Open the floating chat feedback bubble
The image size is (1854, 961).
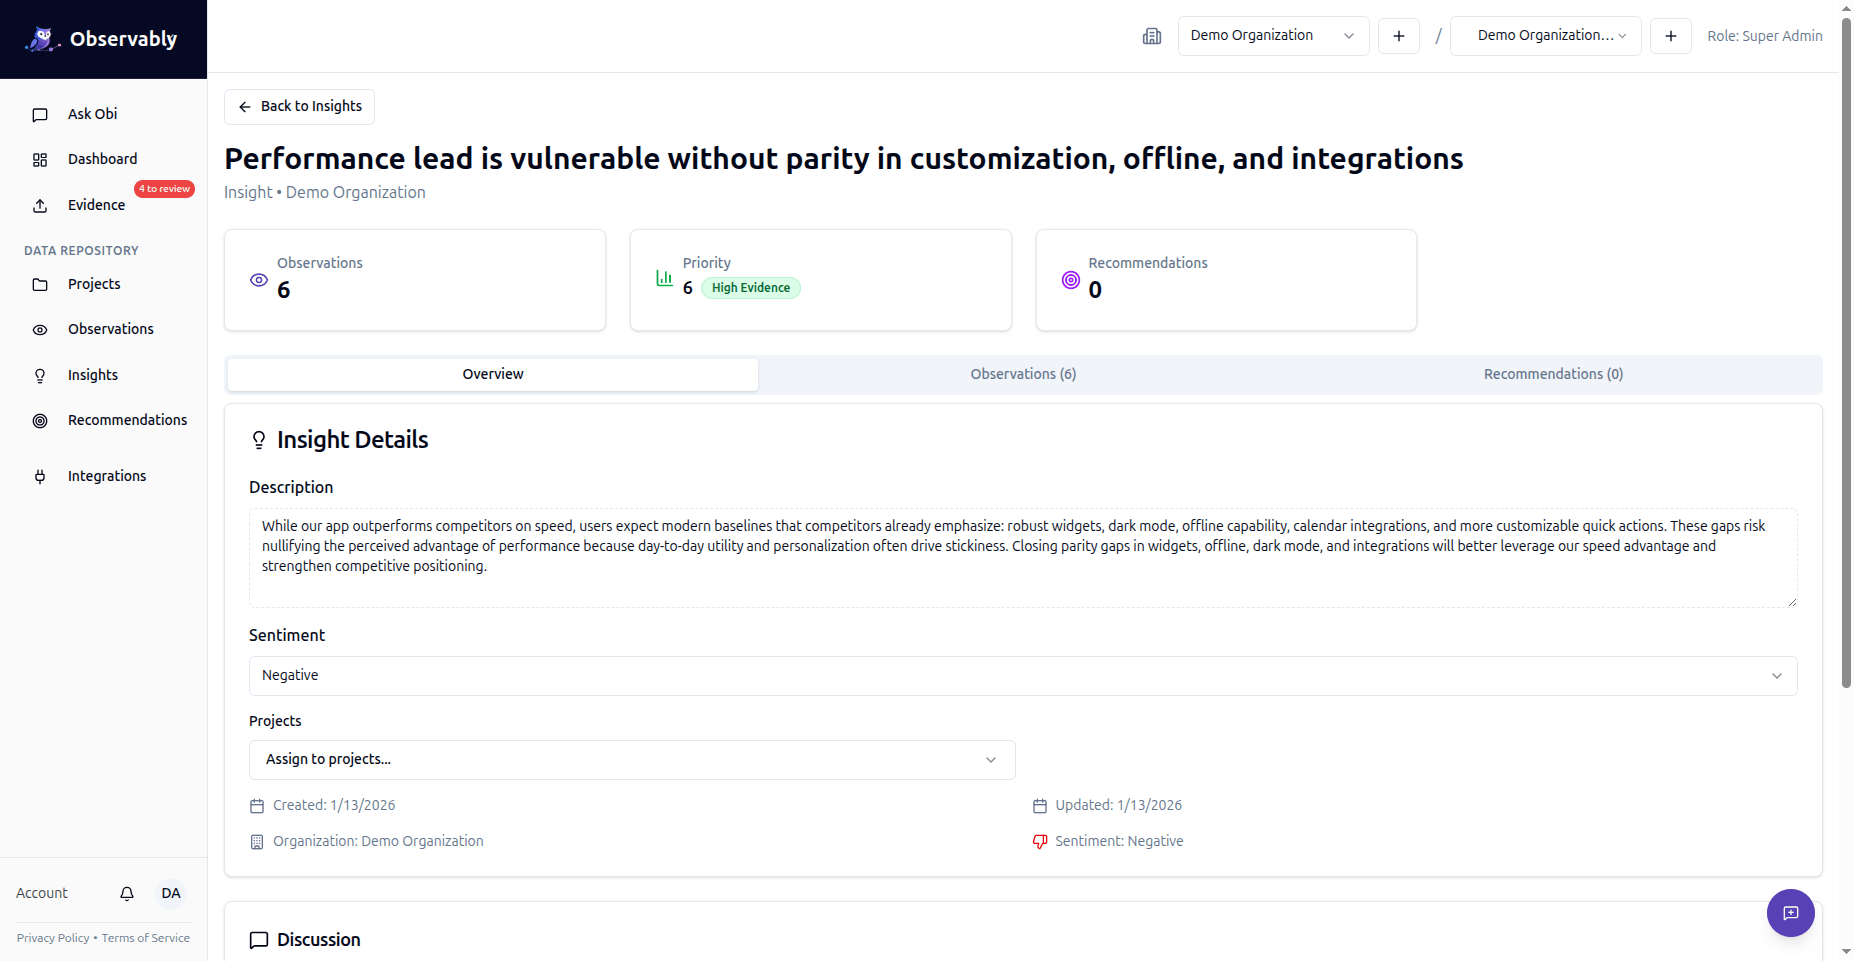(x=1790, y=913)
